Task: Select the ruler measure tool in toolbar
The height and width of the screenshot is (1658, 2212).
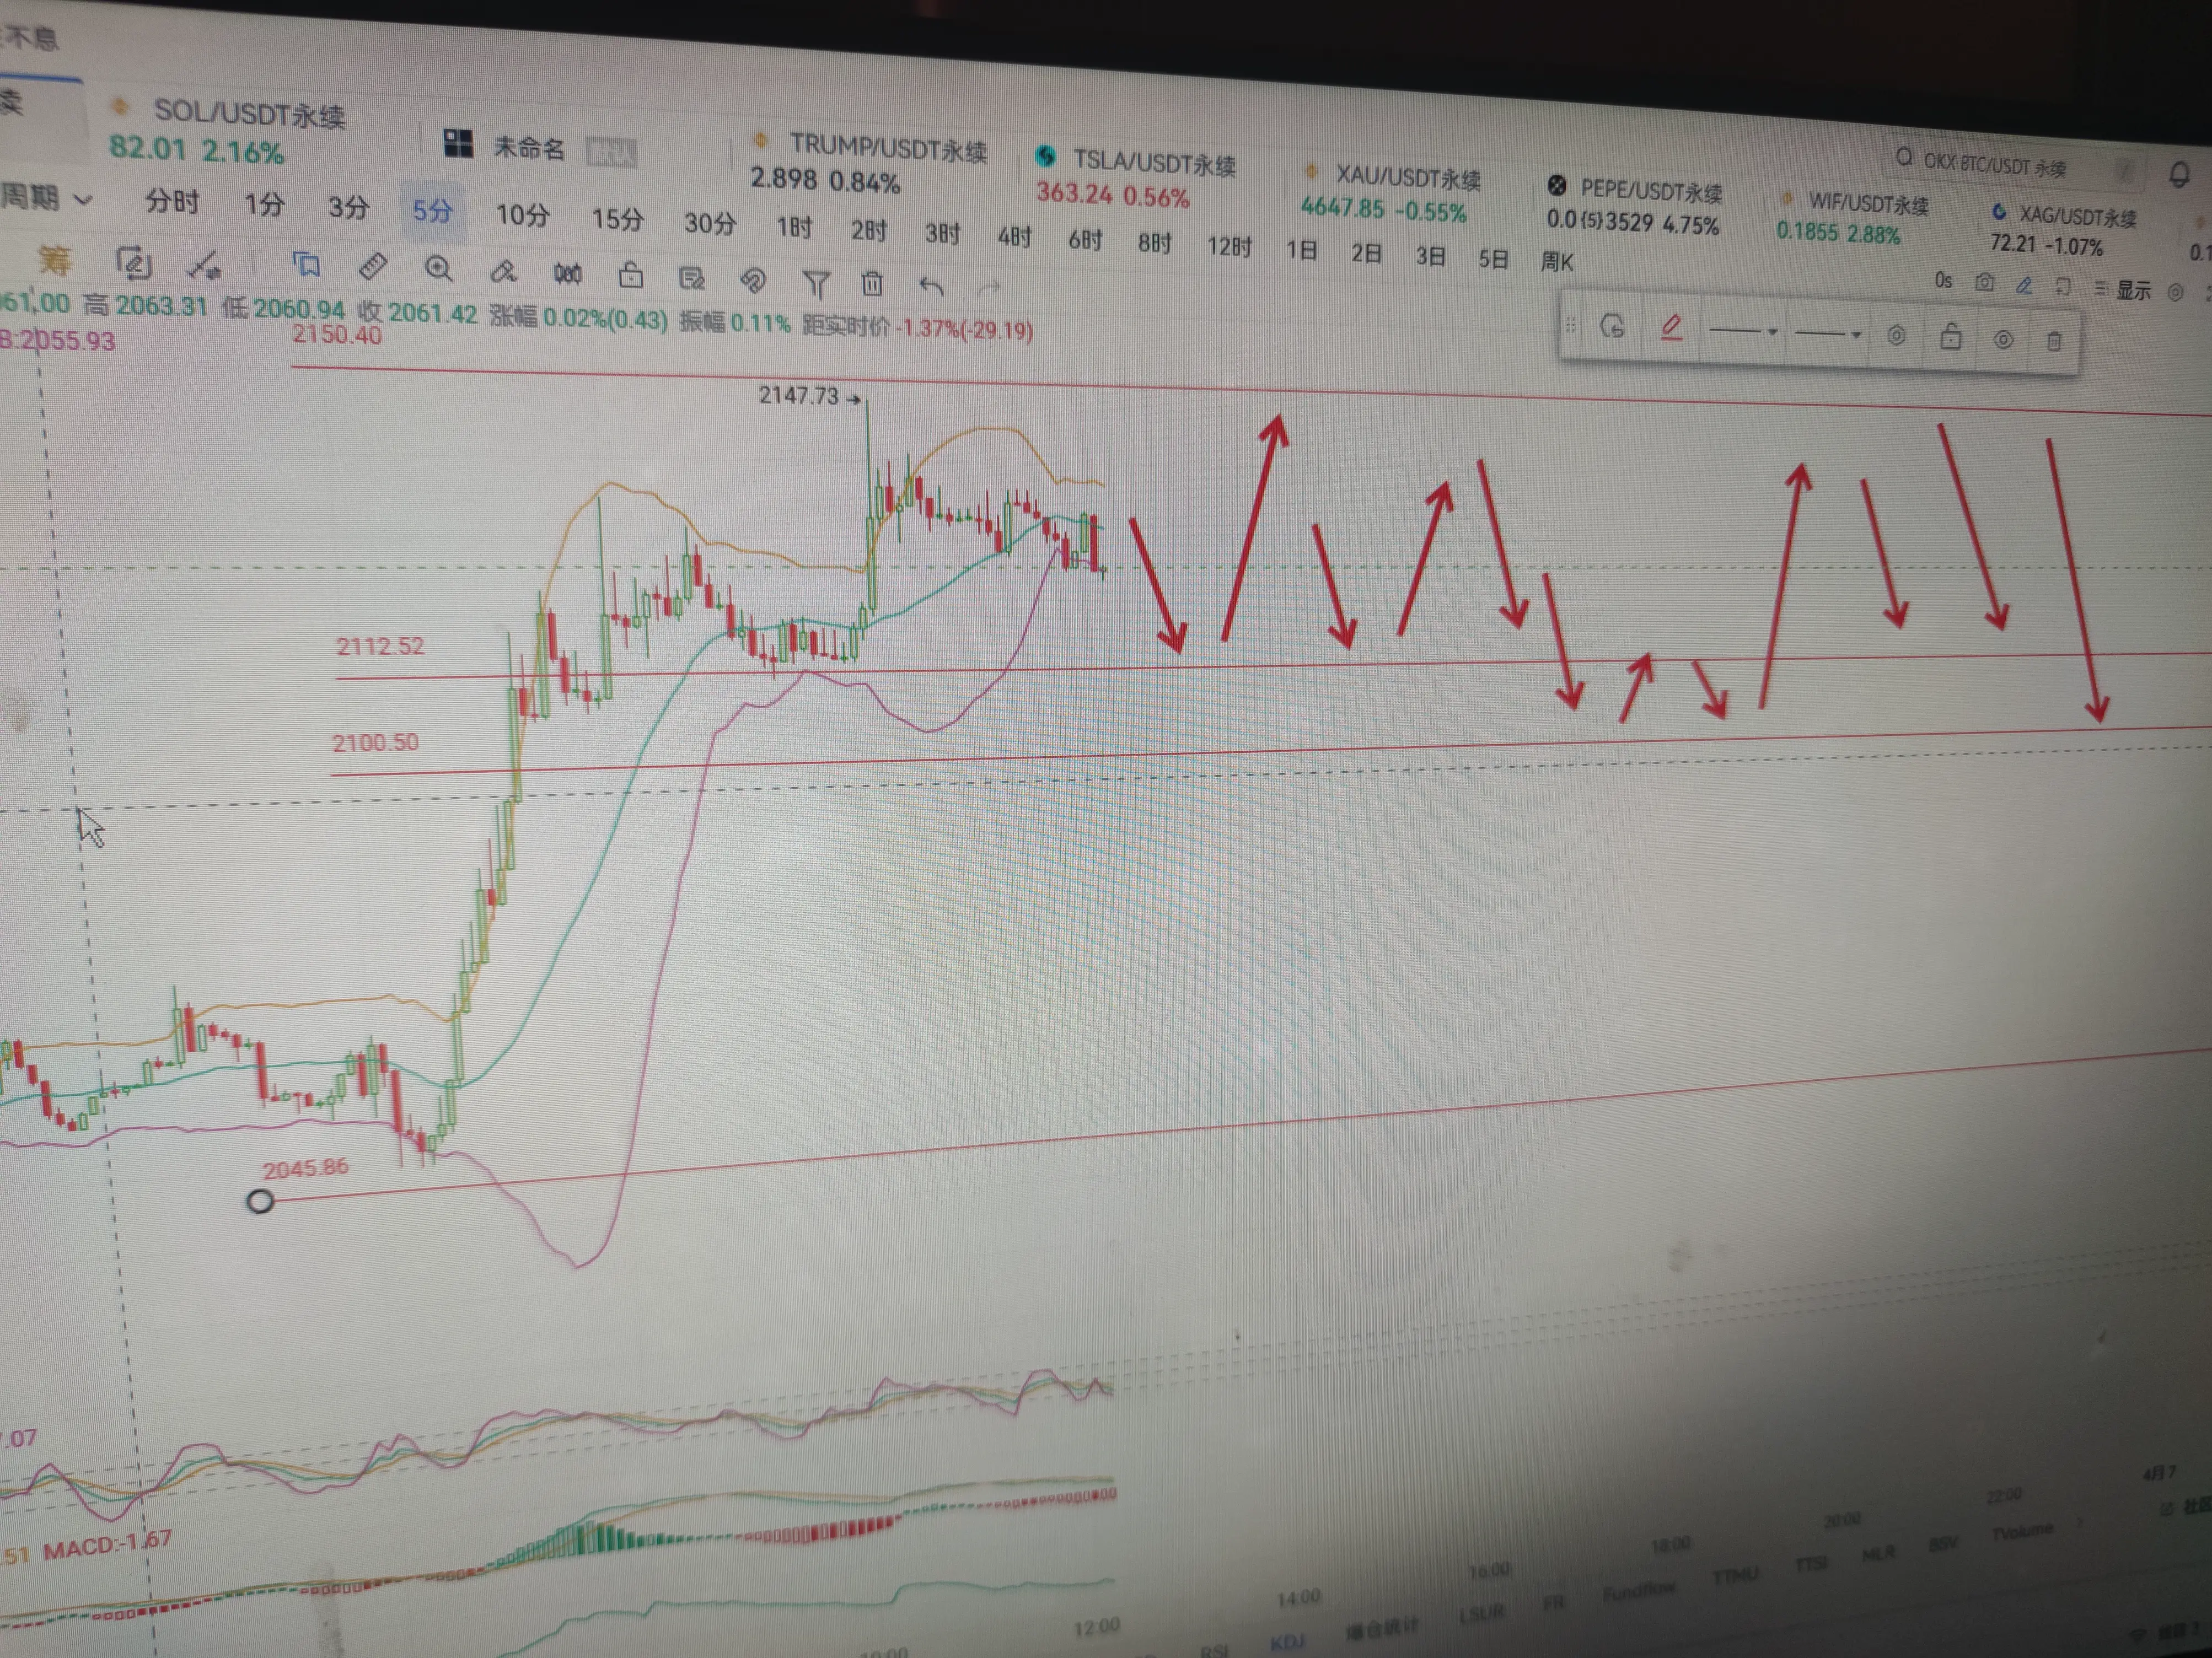Action: 372,267
